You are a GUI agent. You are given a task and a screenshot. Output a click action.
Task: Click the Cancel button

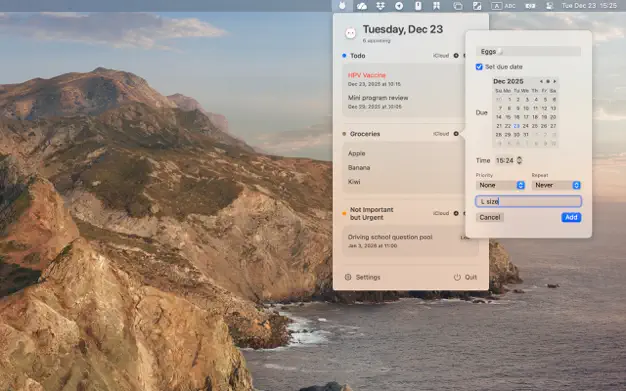tap(490, 217)
